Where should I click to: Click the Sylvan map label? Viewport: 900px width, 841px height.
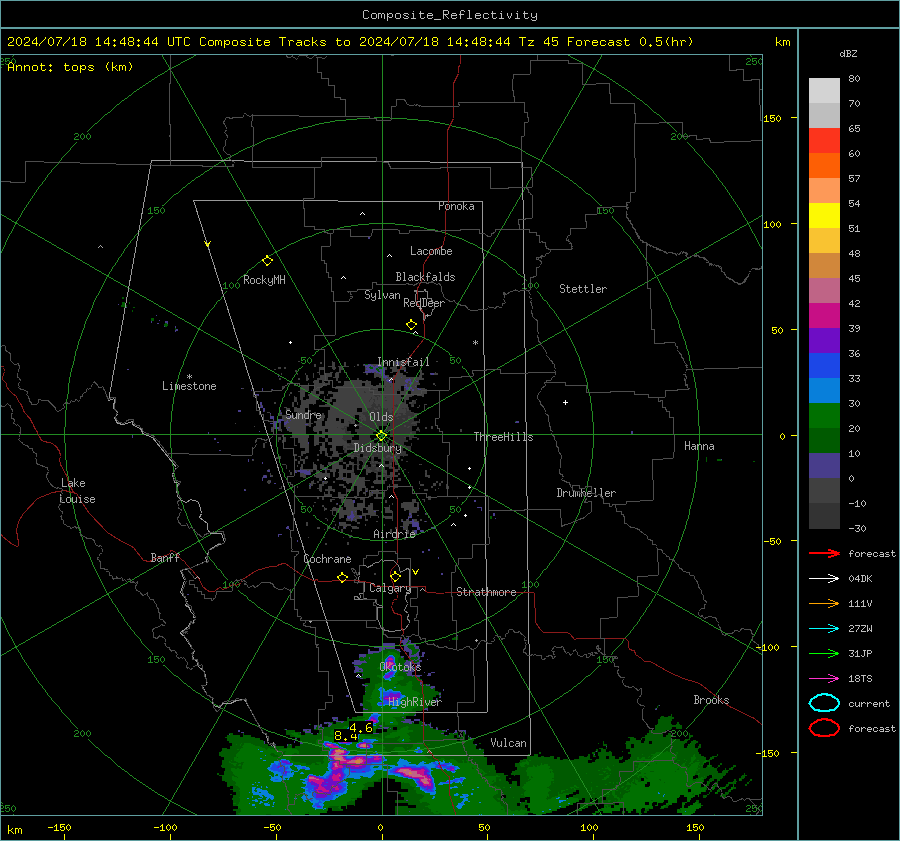382,295
